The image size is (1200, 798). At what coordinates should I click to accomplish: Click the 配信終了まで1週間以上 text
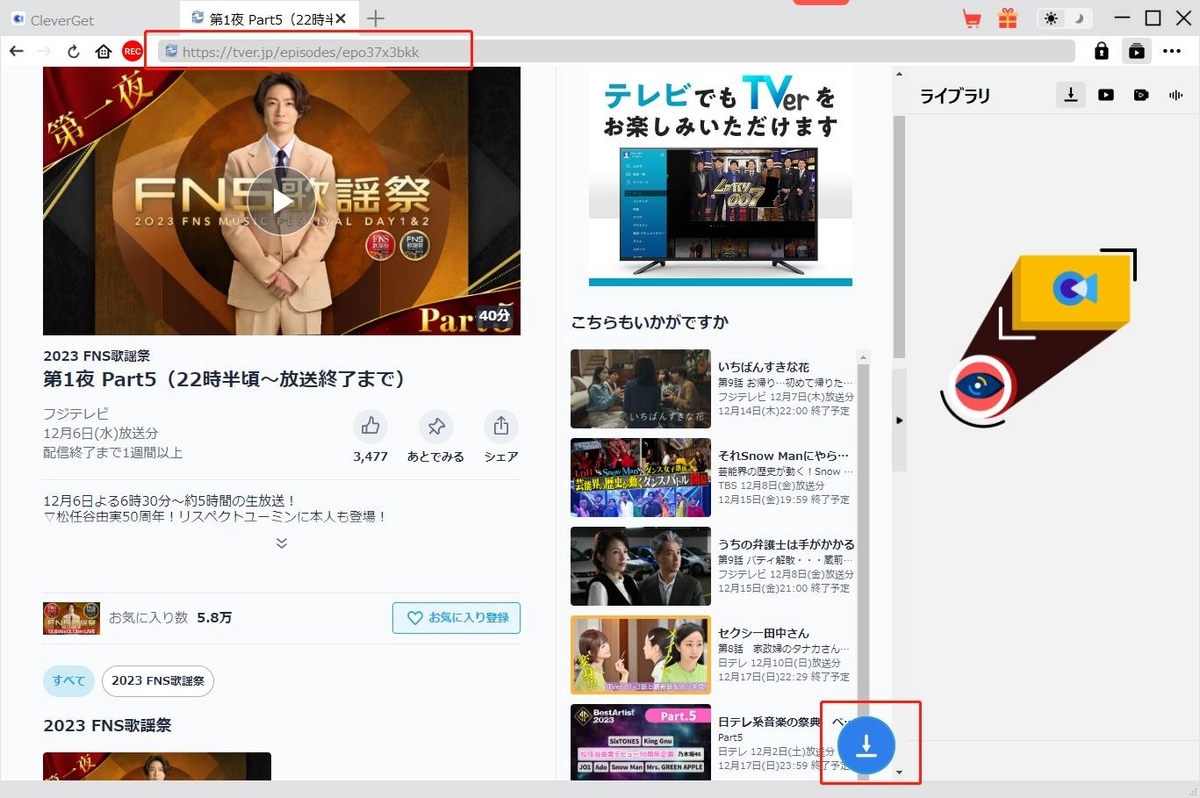pyautogui.click(x=113, y=453)
